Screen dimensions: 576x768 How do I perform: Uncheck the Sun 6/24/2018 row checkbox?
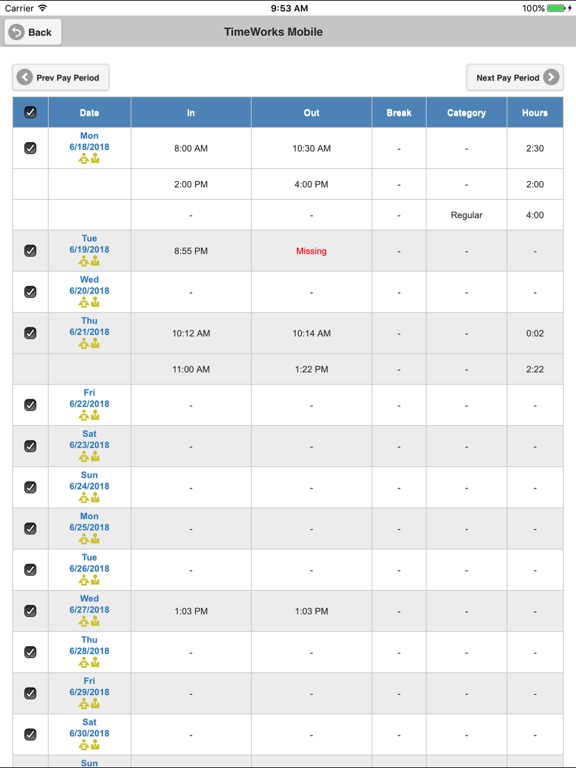tap(30, 487)
